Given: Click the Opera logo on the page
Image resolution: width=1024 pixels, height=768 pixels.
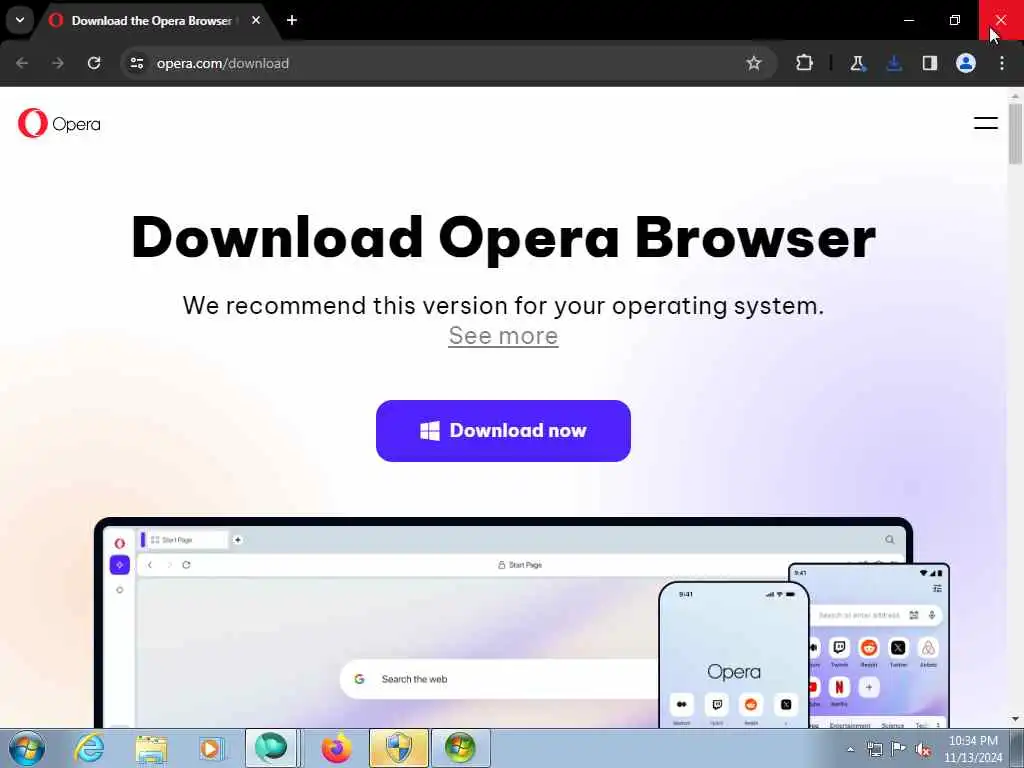Looking at the screenshot, I should point(59,123).
